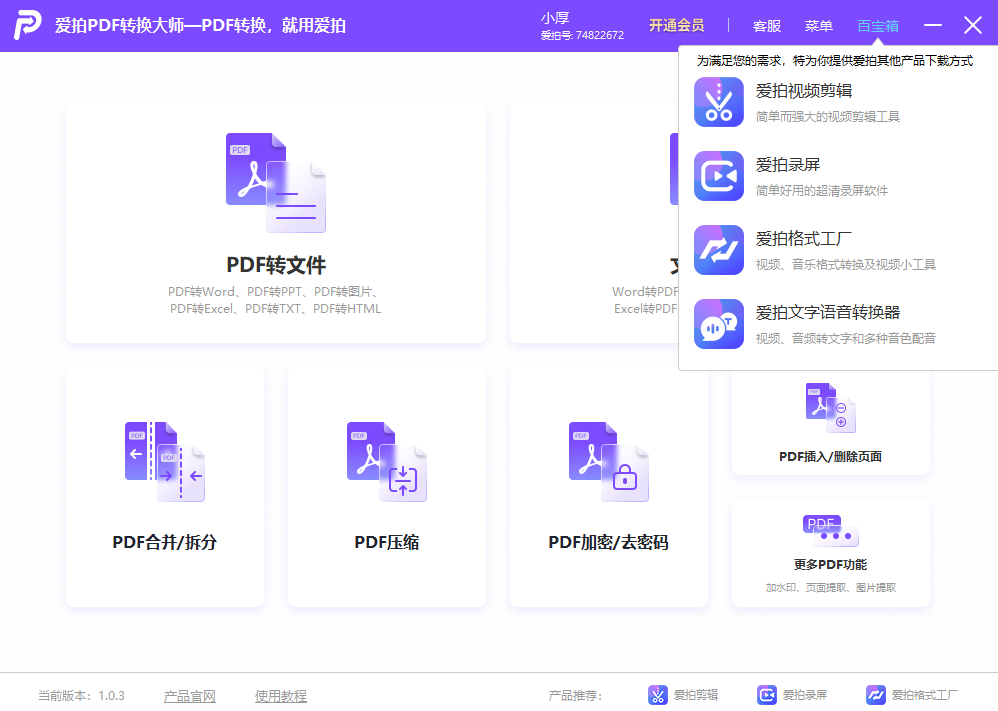Select the 爱拍视频剪辑 title text
This screenshot has height=711, width=998.
(803, 91)
